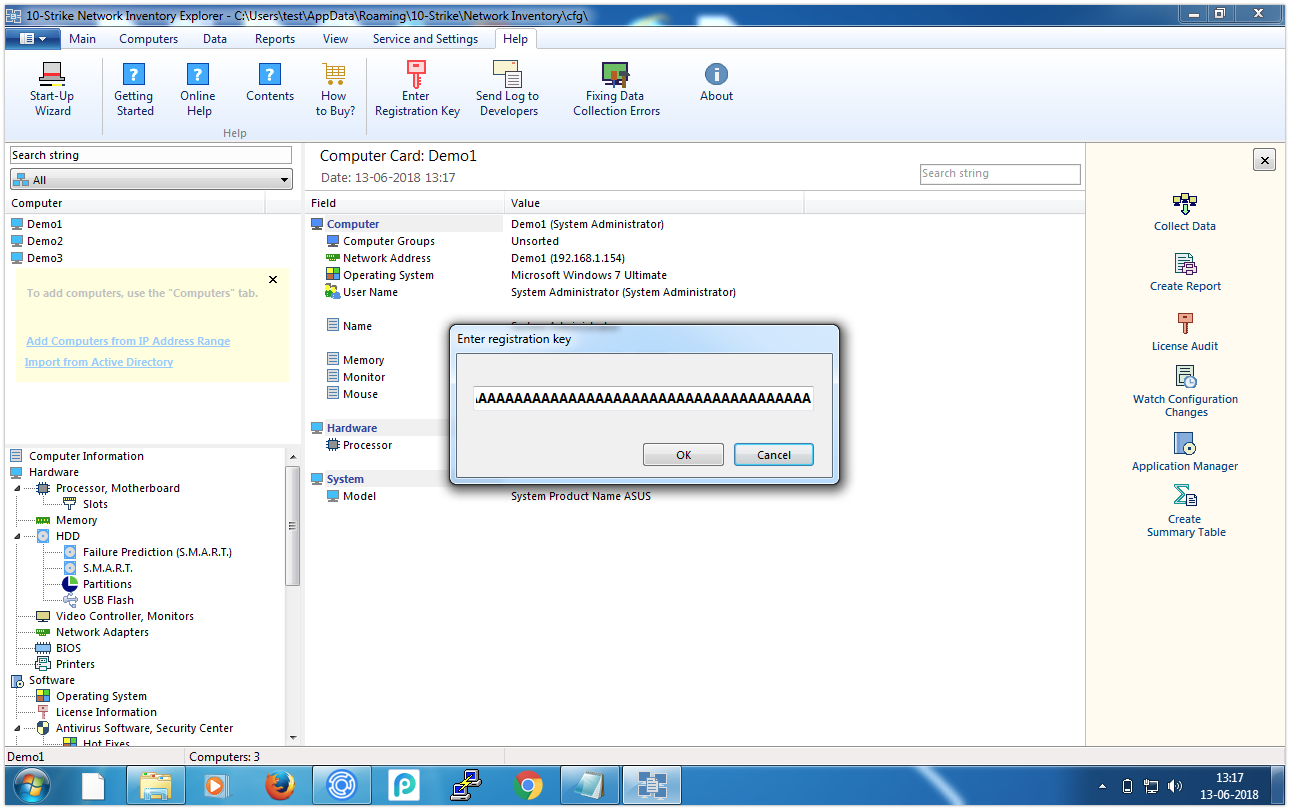
Task: Select Network Adapters tree item
Action: pyautogui.click(x=102, y=632)
